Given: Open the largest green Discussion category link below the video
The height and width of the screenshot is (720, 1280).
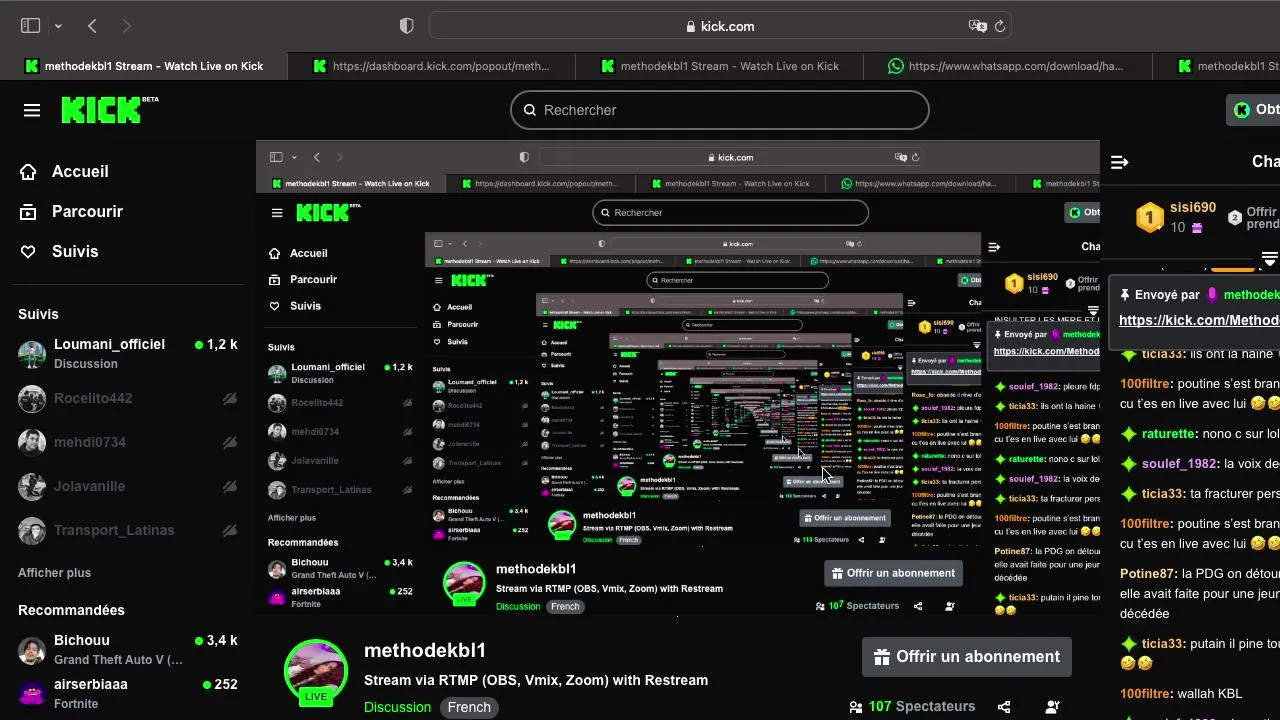Looking at the screenshot, I should (397, 707).
